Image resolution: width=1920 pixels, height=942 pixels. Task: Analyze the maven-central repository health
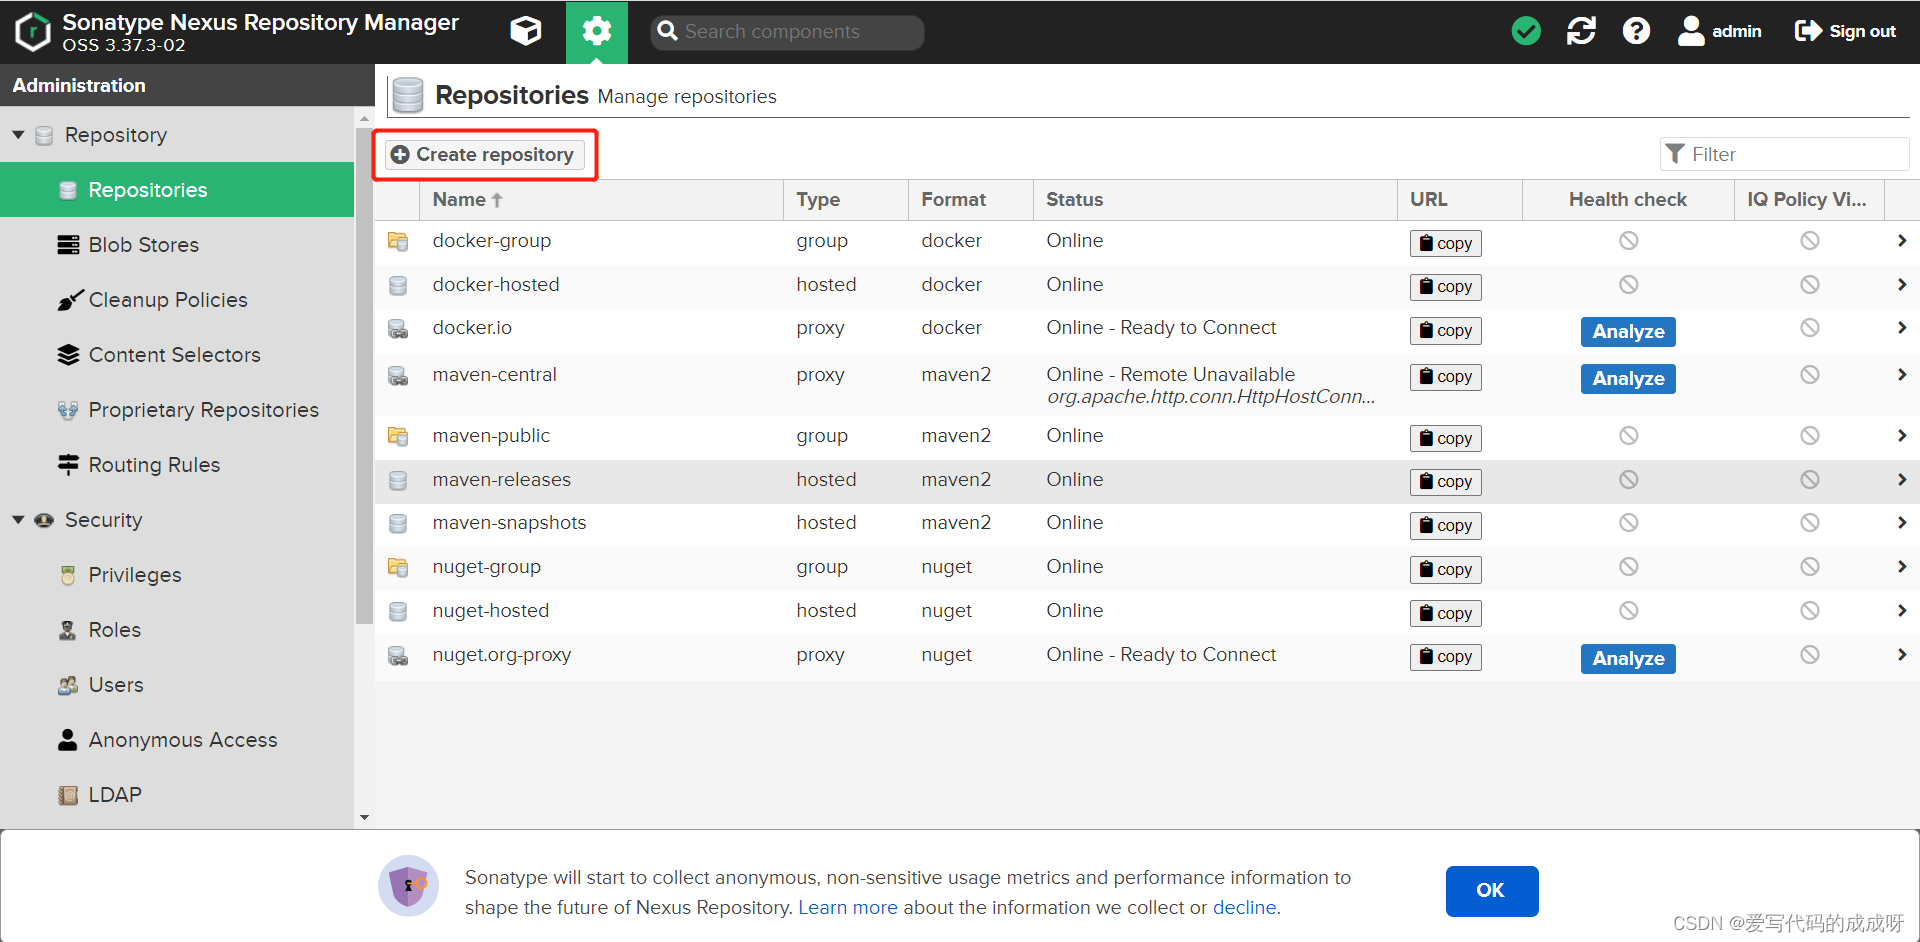coord(1628,379)
